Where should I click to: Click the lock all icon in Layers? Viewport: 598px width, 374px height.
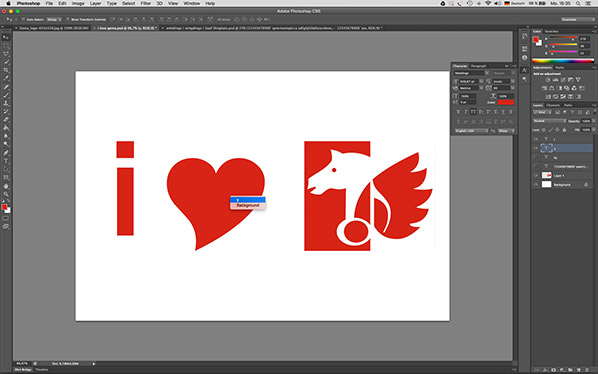click(564, 130)
